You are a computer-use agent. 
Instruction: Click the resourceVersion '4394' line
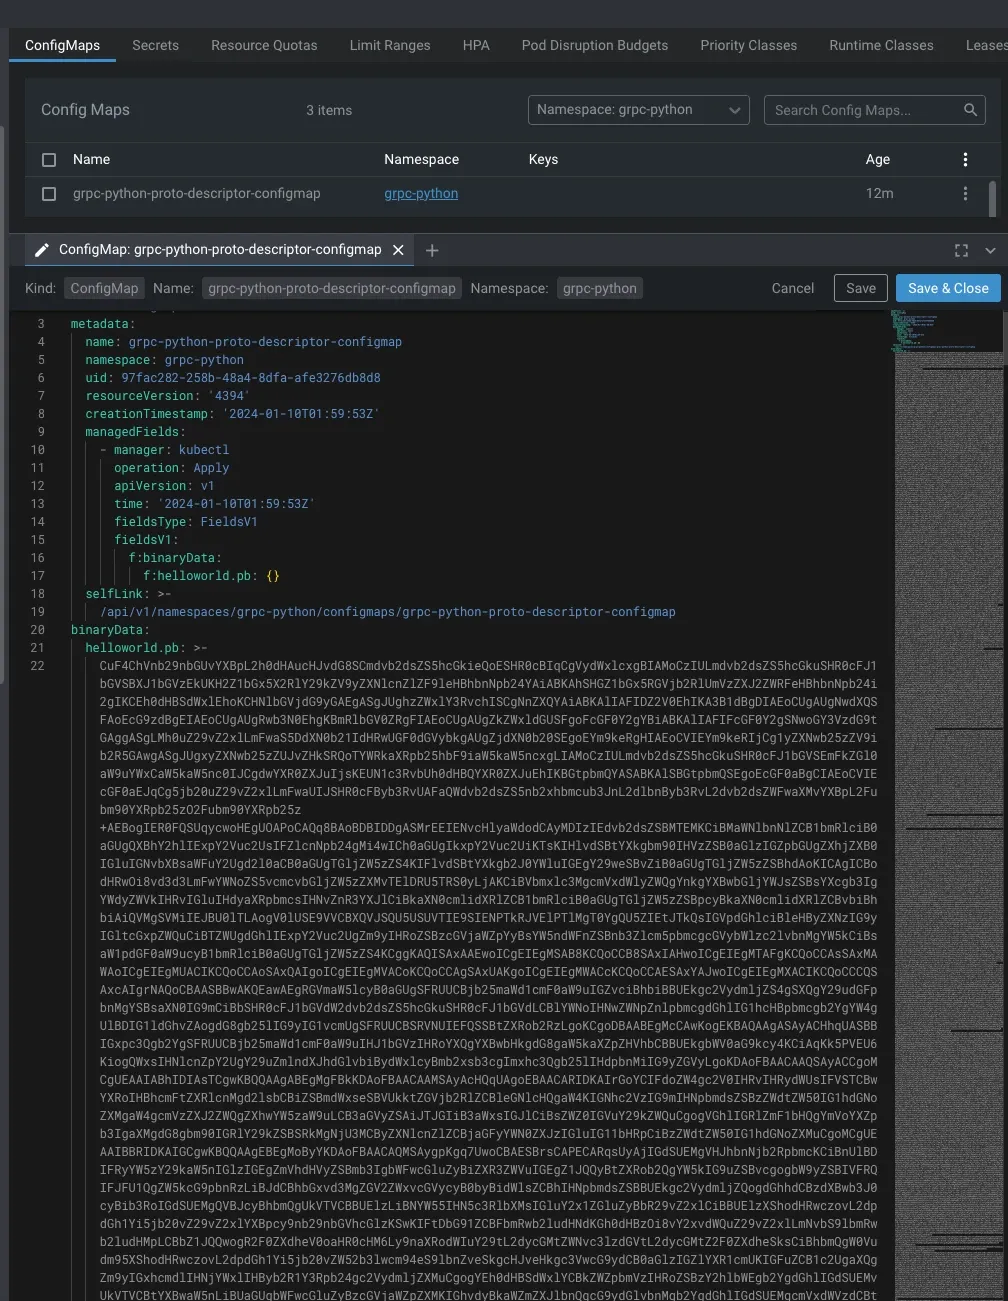coord(167,396)
